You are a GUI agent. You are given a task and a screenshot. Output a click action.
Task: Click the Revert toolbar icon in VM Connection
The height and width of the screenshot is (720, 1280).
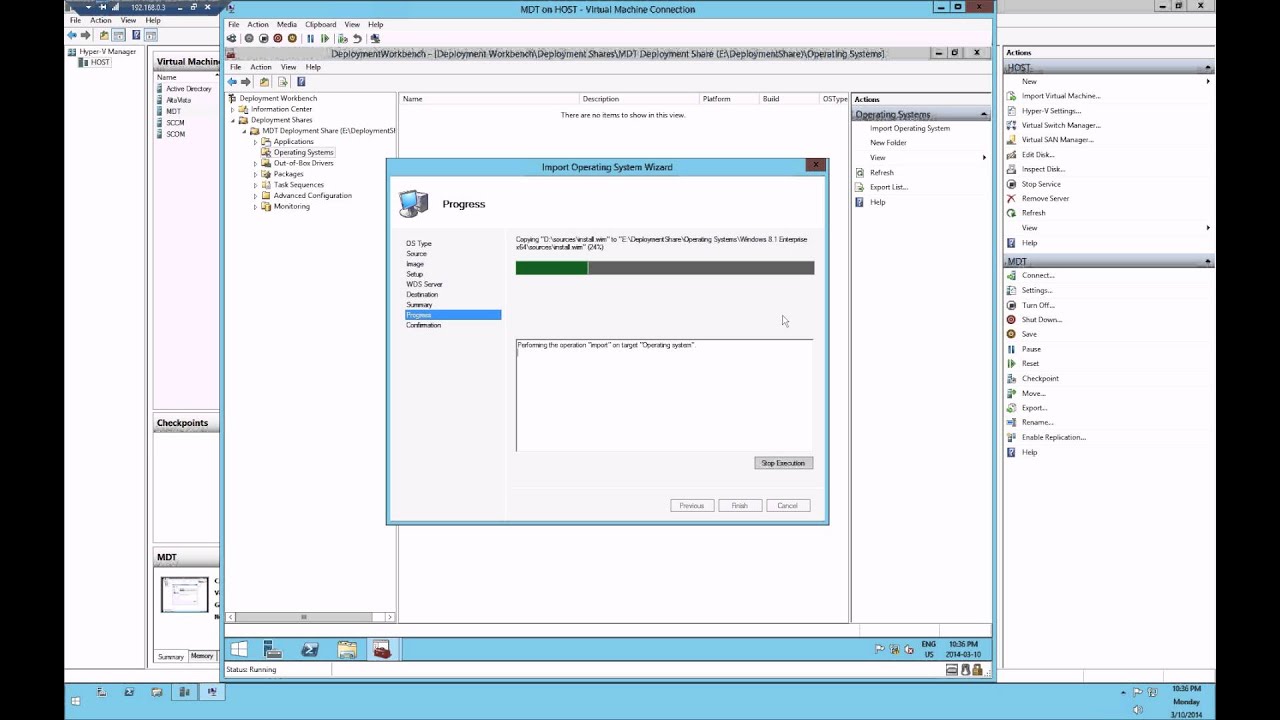pos(357,38)
